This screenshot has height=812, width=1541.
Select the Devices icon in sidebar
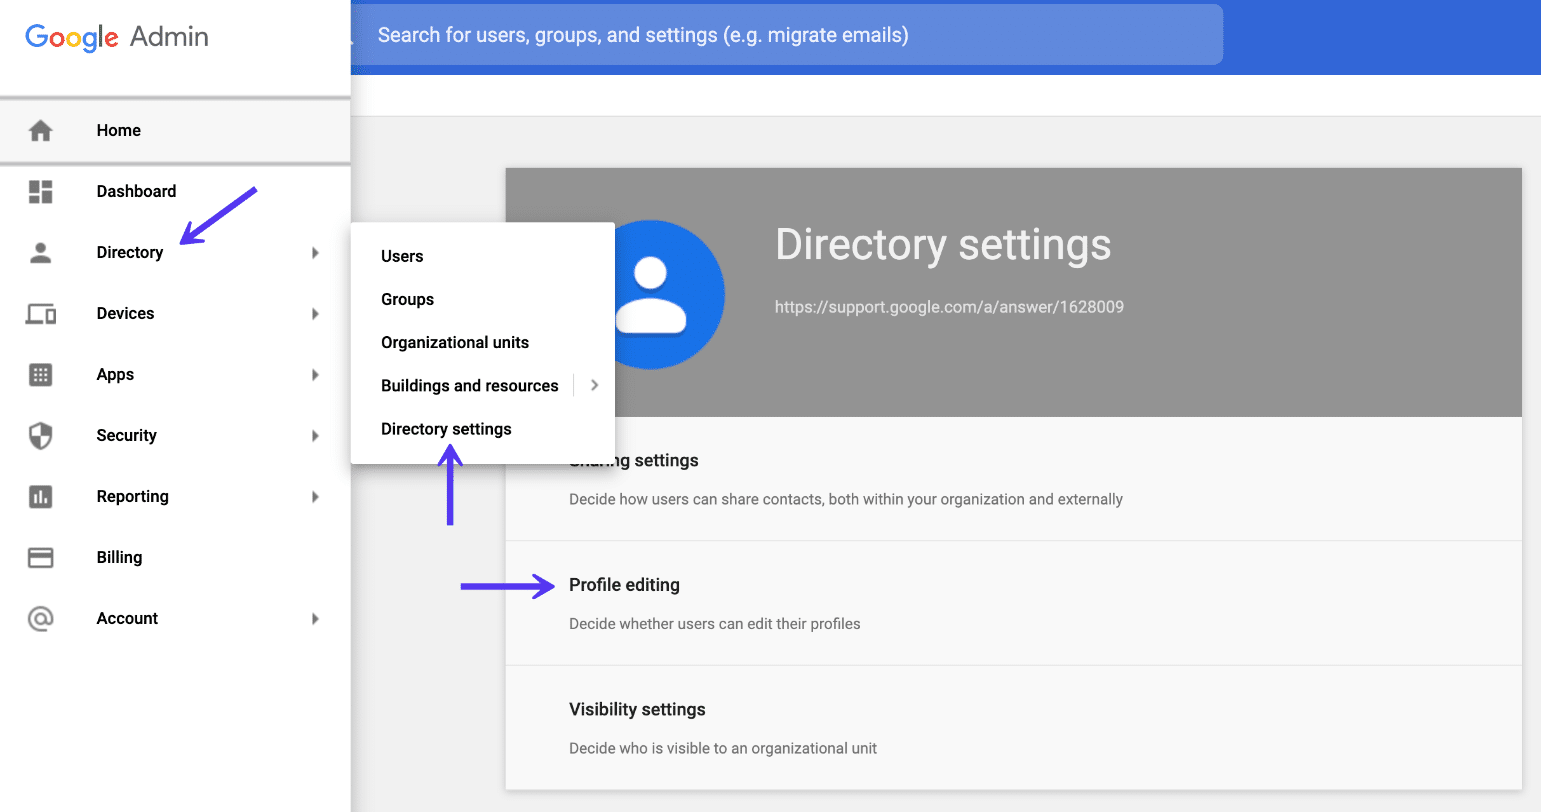click(40, 313)
